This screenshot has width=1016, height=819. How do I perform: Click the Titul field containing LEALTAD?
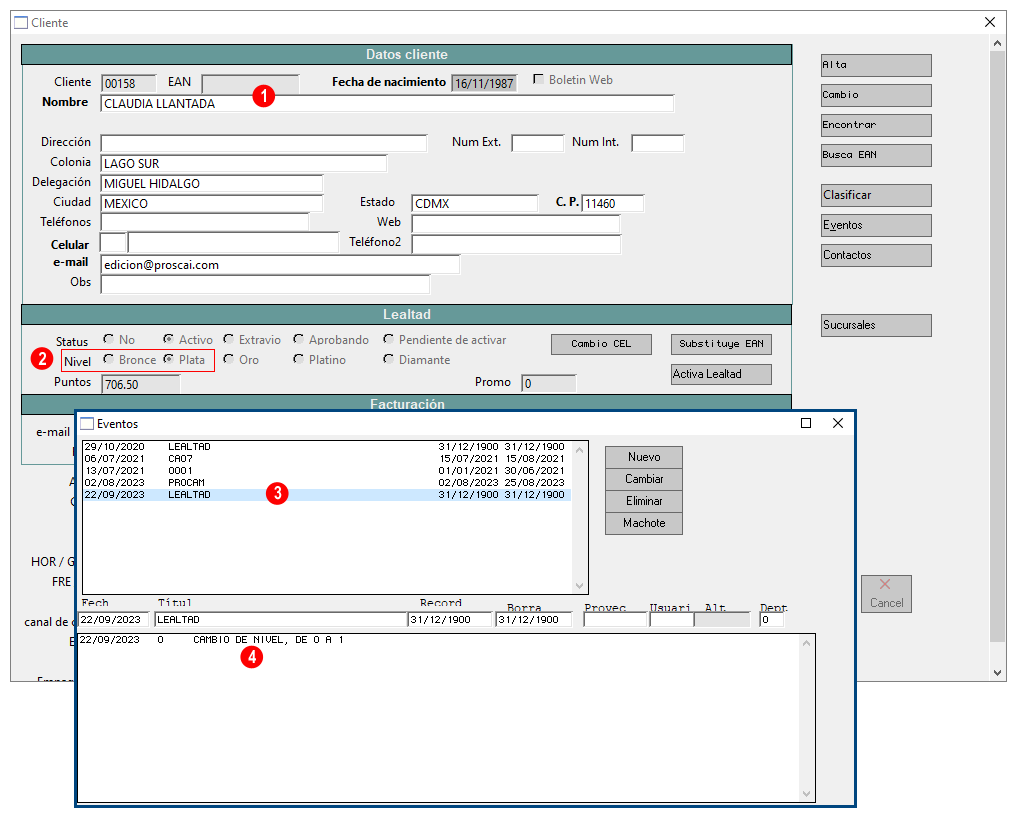point(281,619)
